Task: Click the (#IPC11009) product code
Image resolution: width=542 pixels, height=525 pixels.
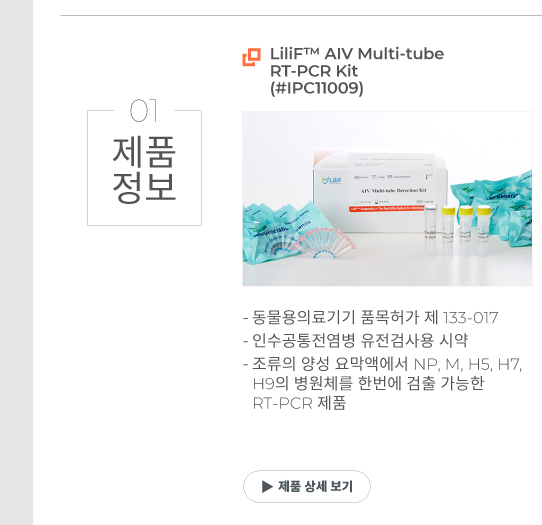Action: pyautogui.click(x=317, y=88)
